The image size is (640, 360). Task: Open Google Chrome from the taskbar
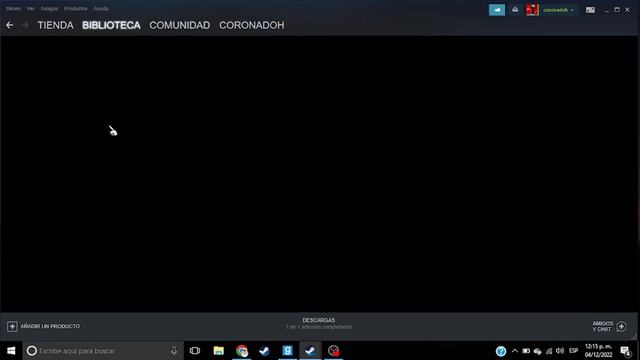(x=242, y=351)
